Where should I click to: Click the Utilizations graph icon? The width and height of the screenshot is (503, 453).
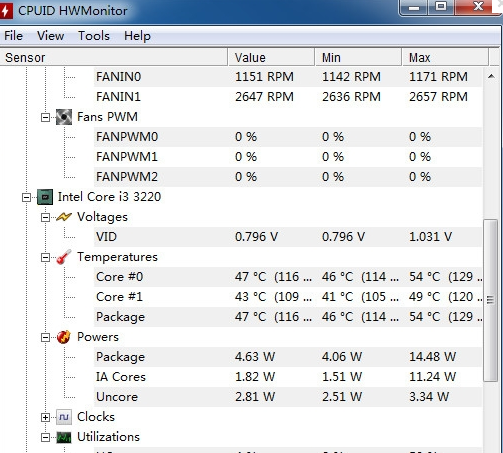click(x=64, y=437)
